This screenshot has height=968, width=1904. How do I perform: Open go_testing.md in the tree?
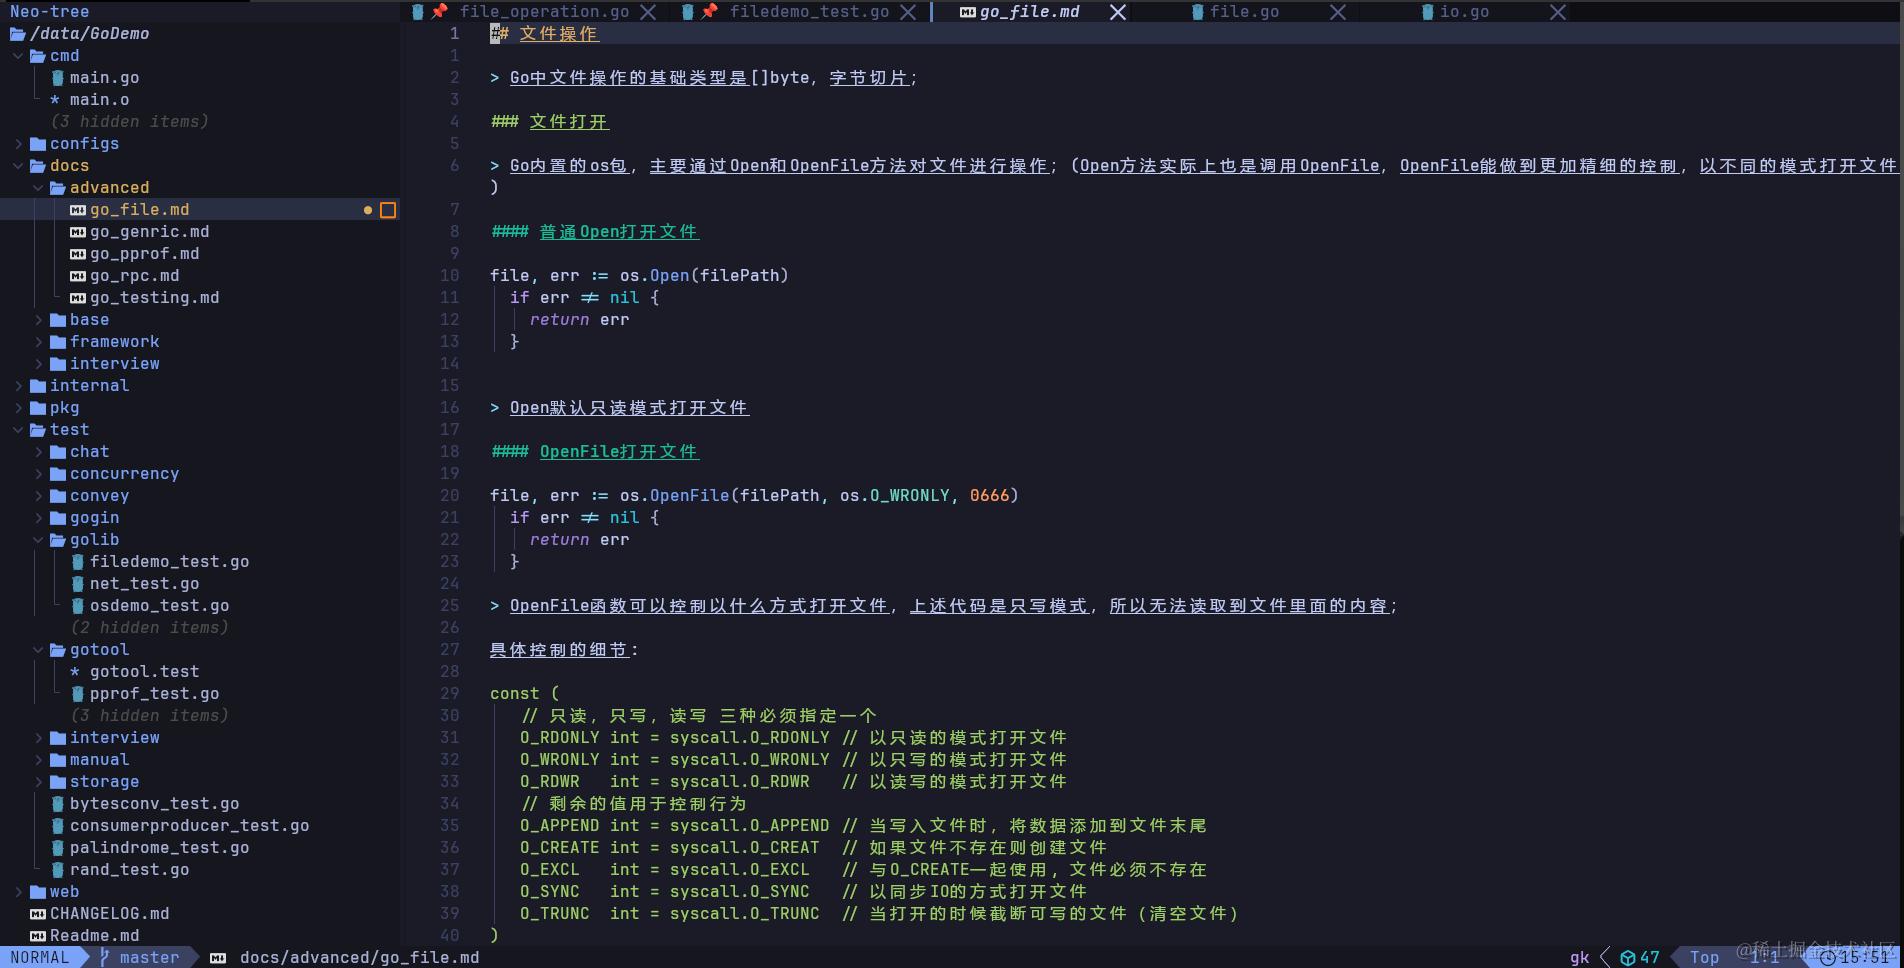coord(154,298)
